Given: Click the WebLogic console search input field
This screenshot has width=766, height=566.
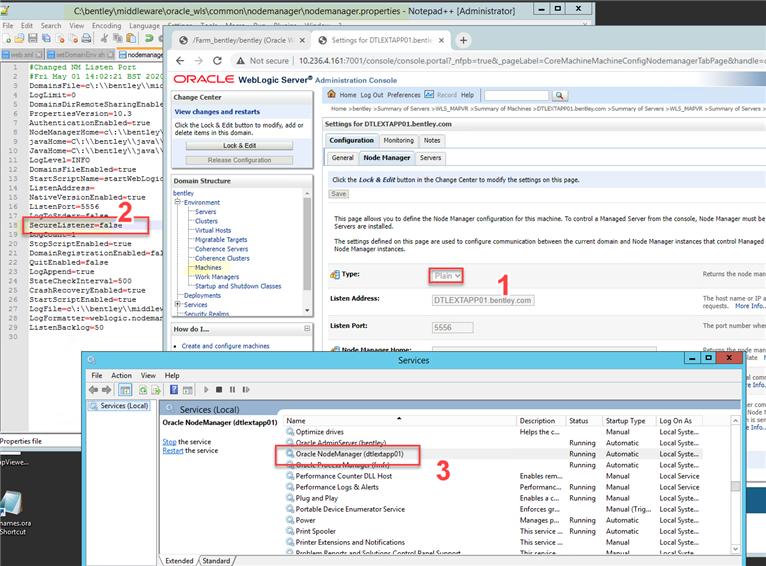Looking at the screenshot, I should point(517,95).
